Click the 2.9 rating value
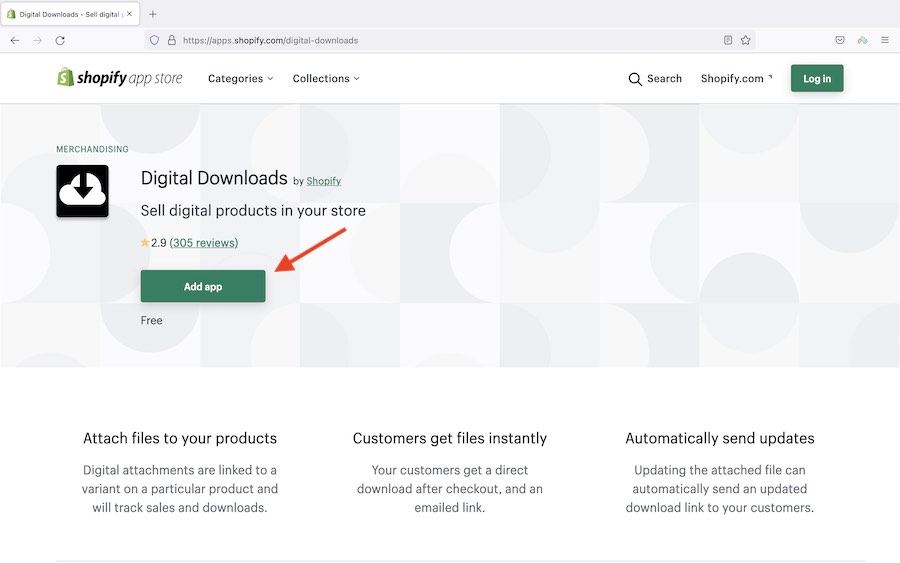The width and height of the screenshot is (900, 563). 158,243
